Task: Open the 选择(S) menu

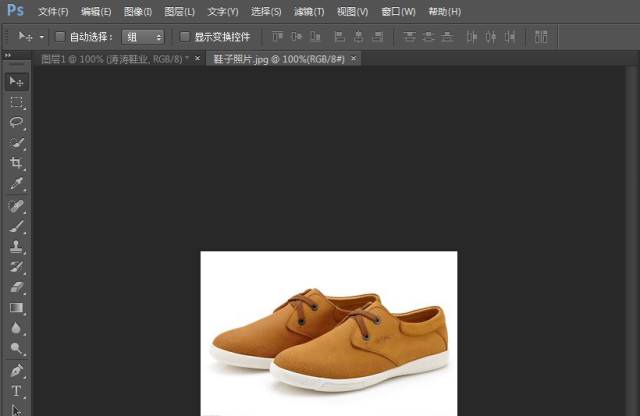Action: pos(266,11)
